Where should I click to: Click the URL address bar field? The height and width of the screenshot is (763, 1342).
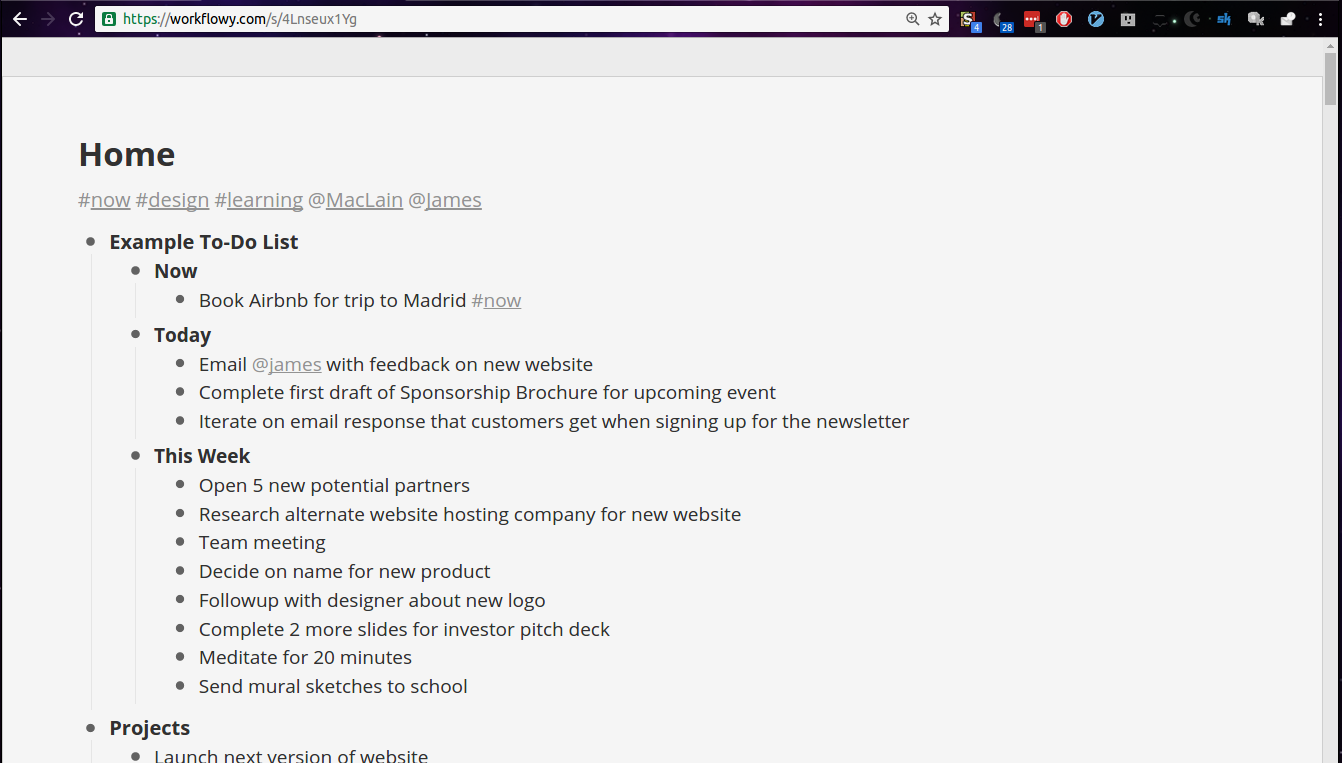point(500,19)
